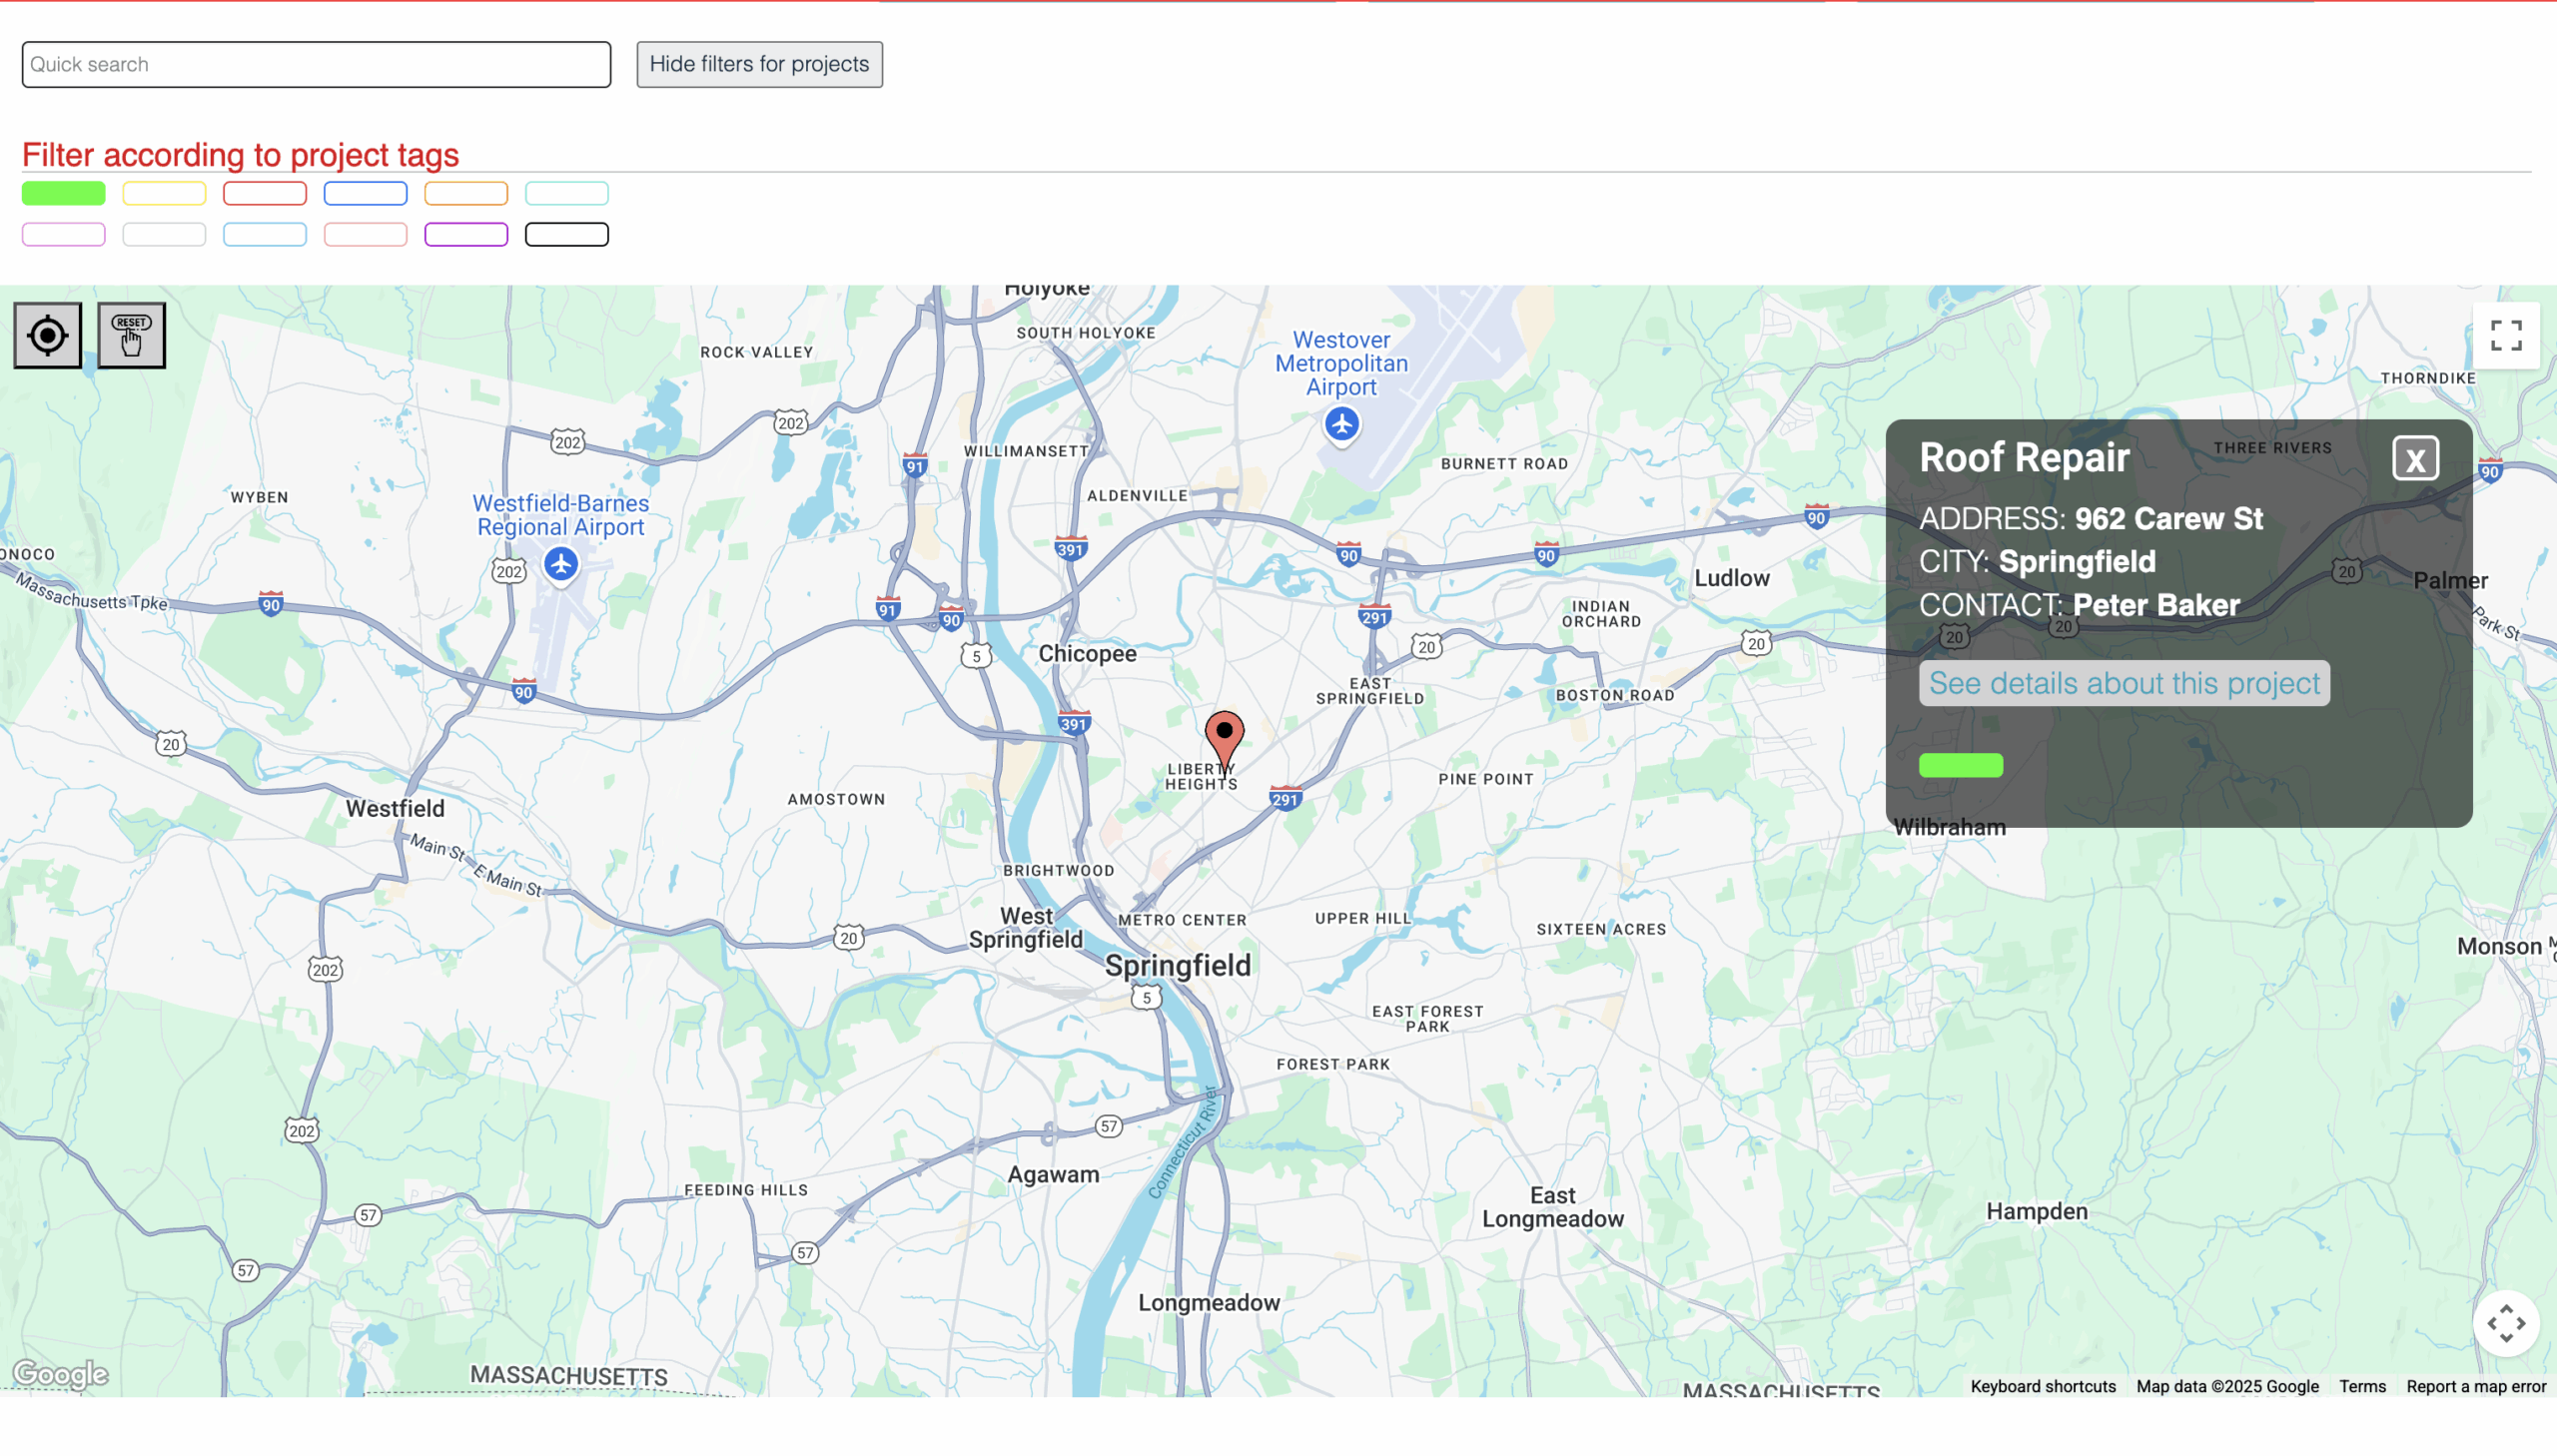2557x1456 pixels.
Task: Click the Agawam map label
Action: (x=1052, y=1175)
